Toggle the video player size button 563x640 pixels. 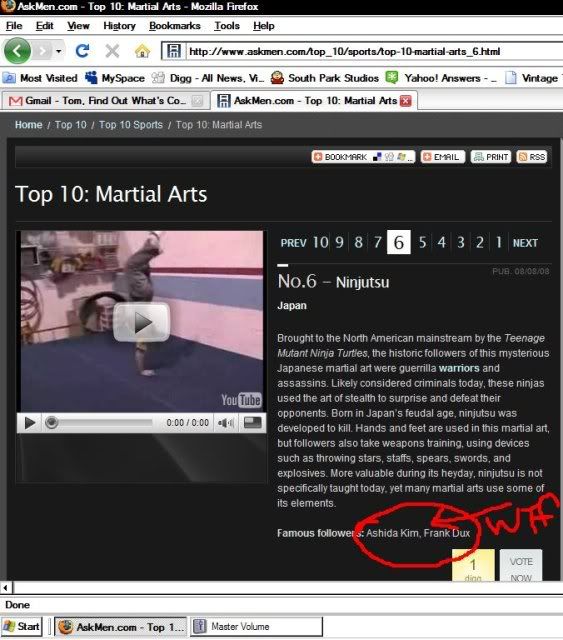[252, 422]
